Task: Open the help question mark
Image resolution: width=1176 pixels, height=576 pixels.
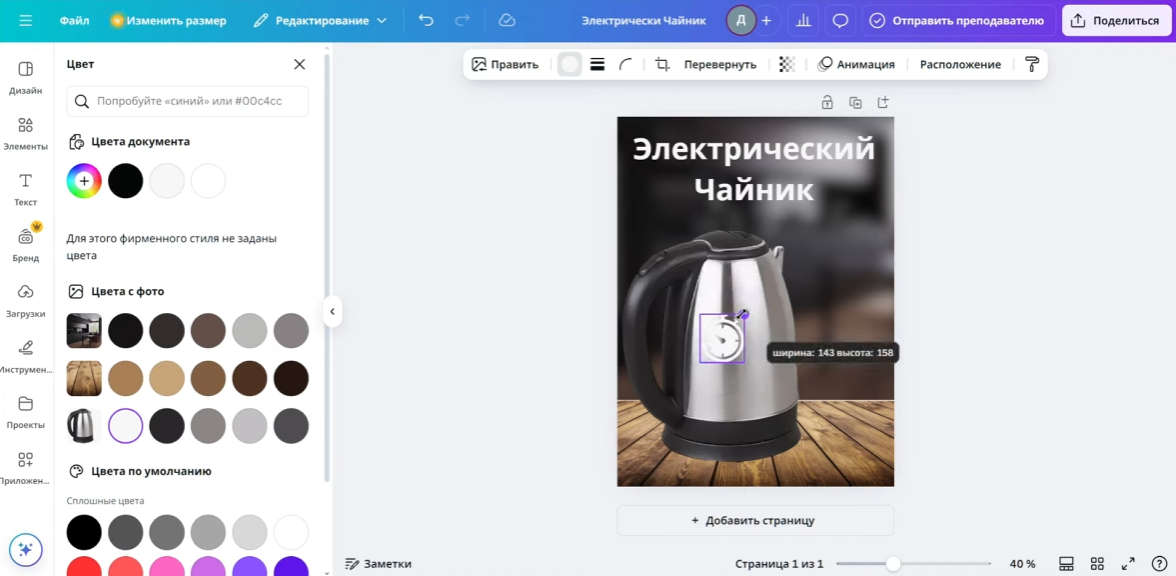Action: coord(1159,563)
